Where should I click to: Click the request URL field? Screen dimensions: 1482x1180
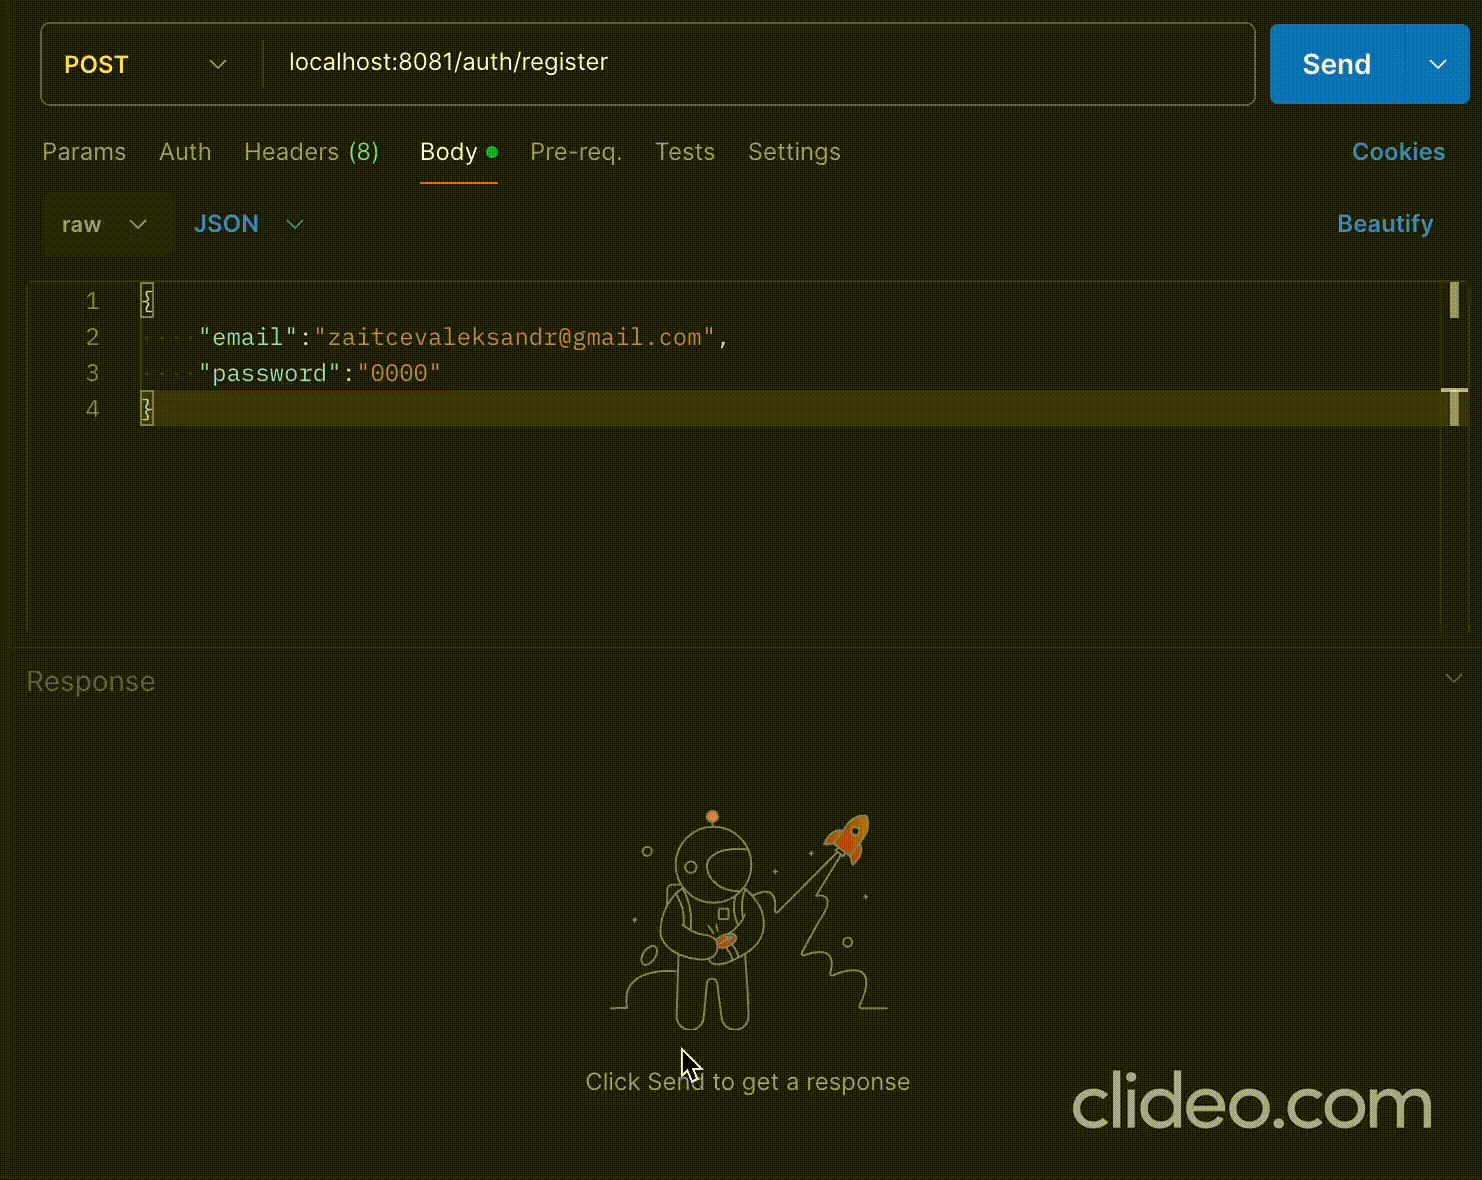pos(760,63)
